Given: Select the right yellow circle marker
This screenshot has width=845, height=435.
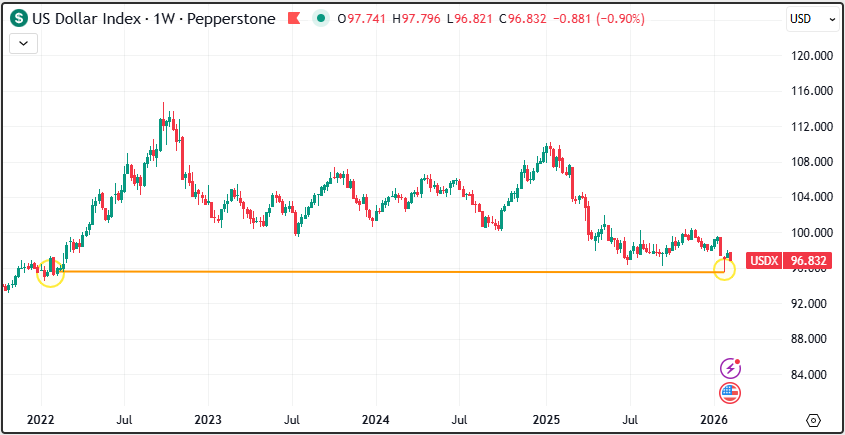Looking at the screenshot, I should coord(724,269).
